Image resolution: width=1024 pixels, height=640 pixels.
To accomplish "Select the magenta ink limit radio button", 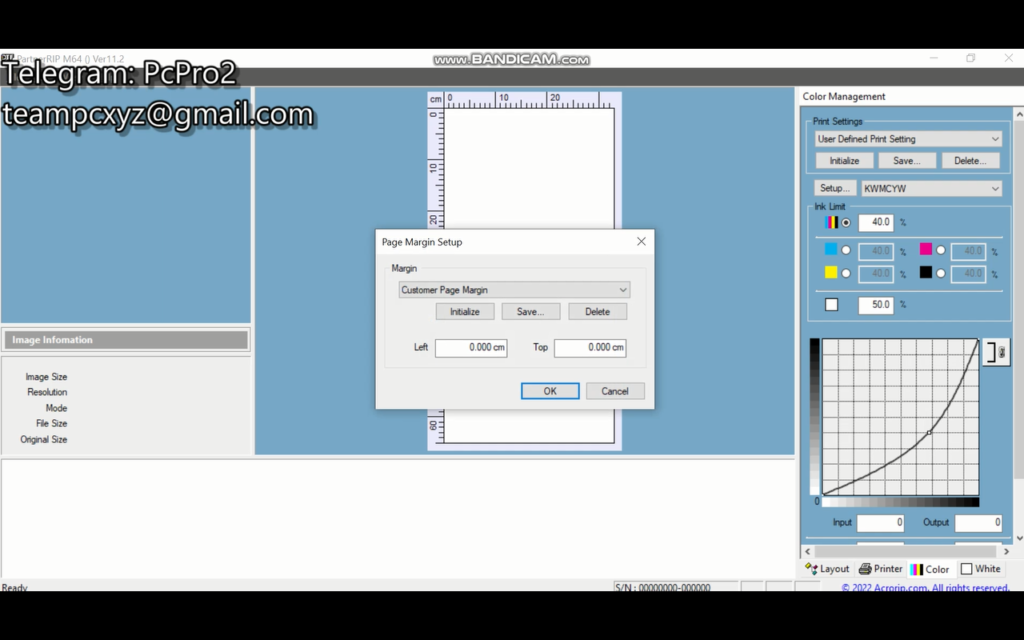I will click(x=940, y=250).
